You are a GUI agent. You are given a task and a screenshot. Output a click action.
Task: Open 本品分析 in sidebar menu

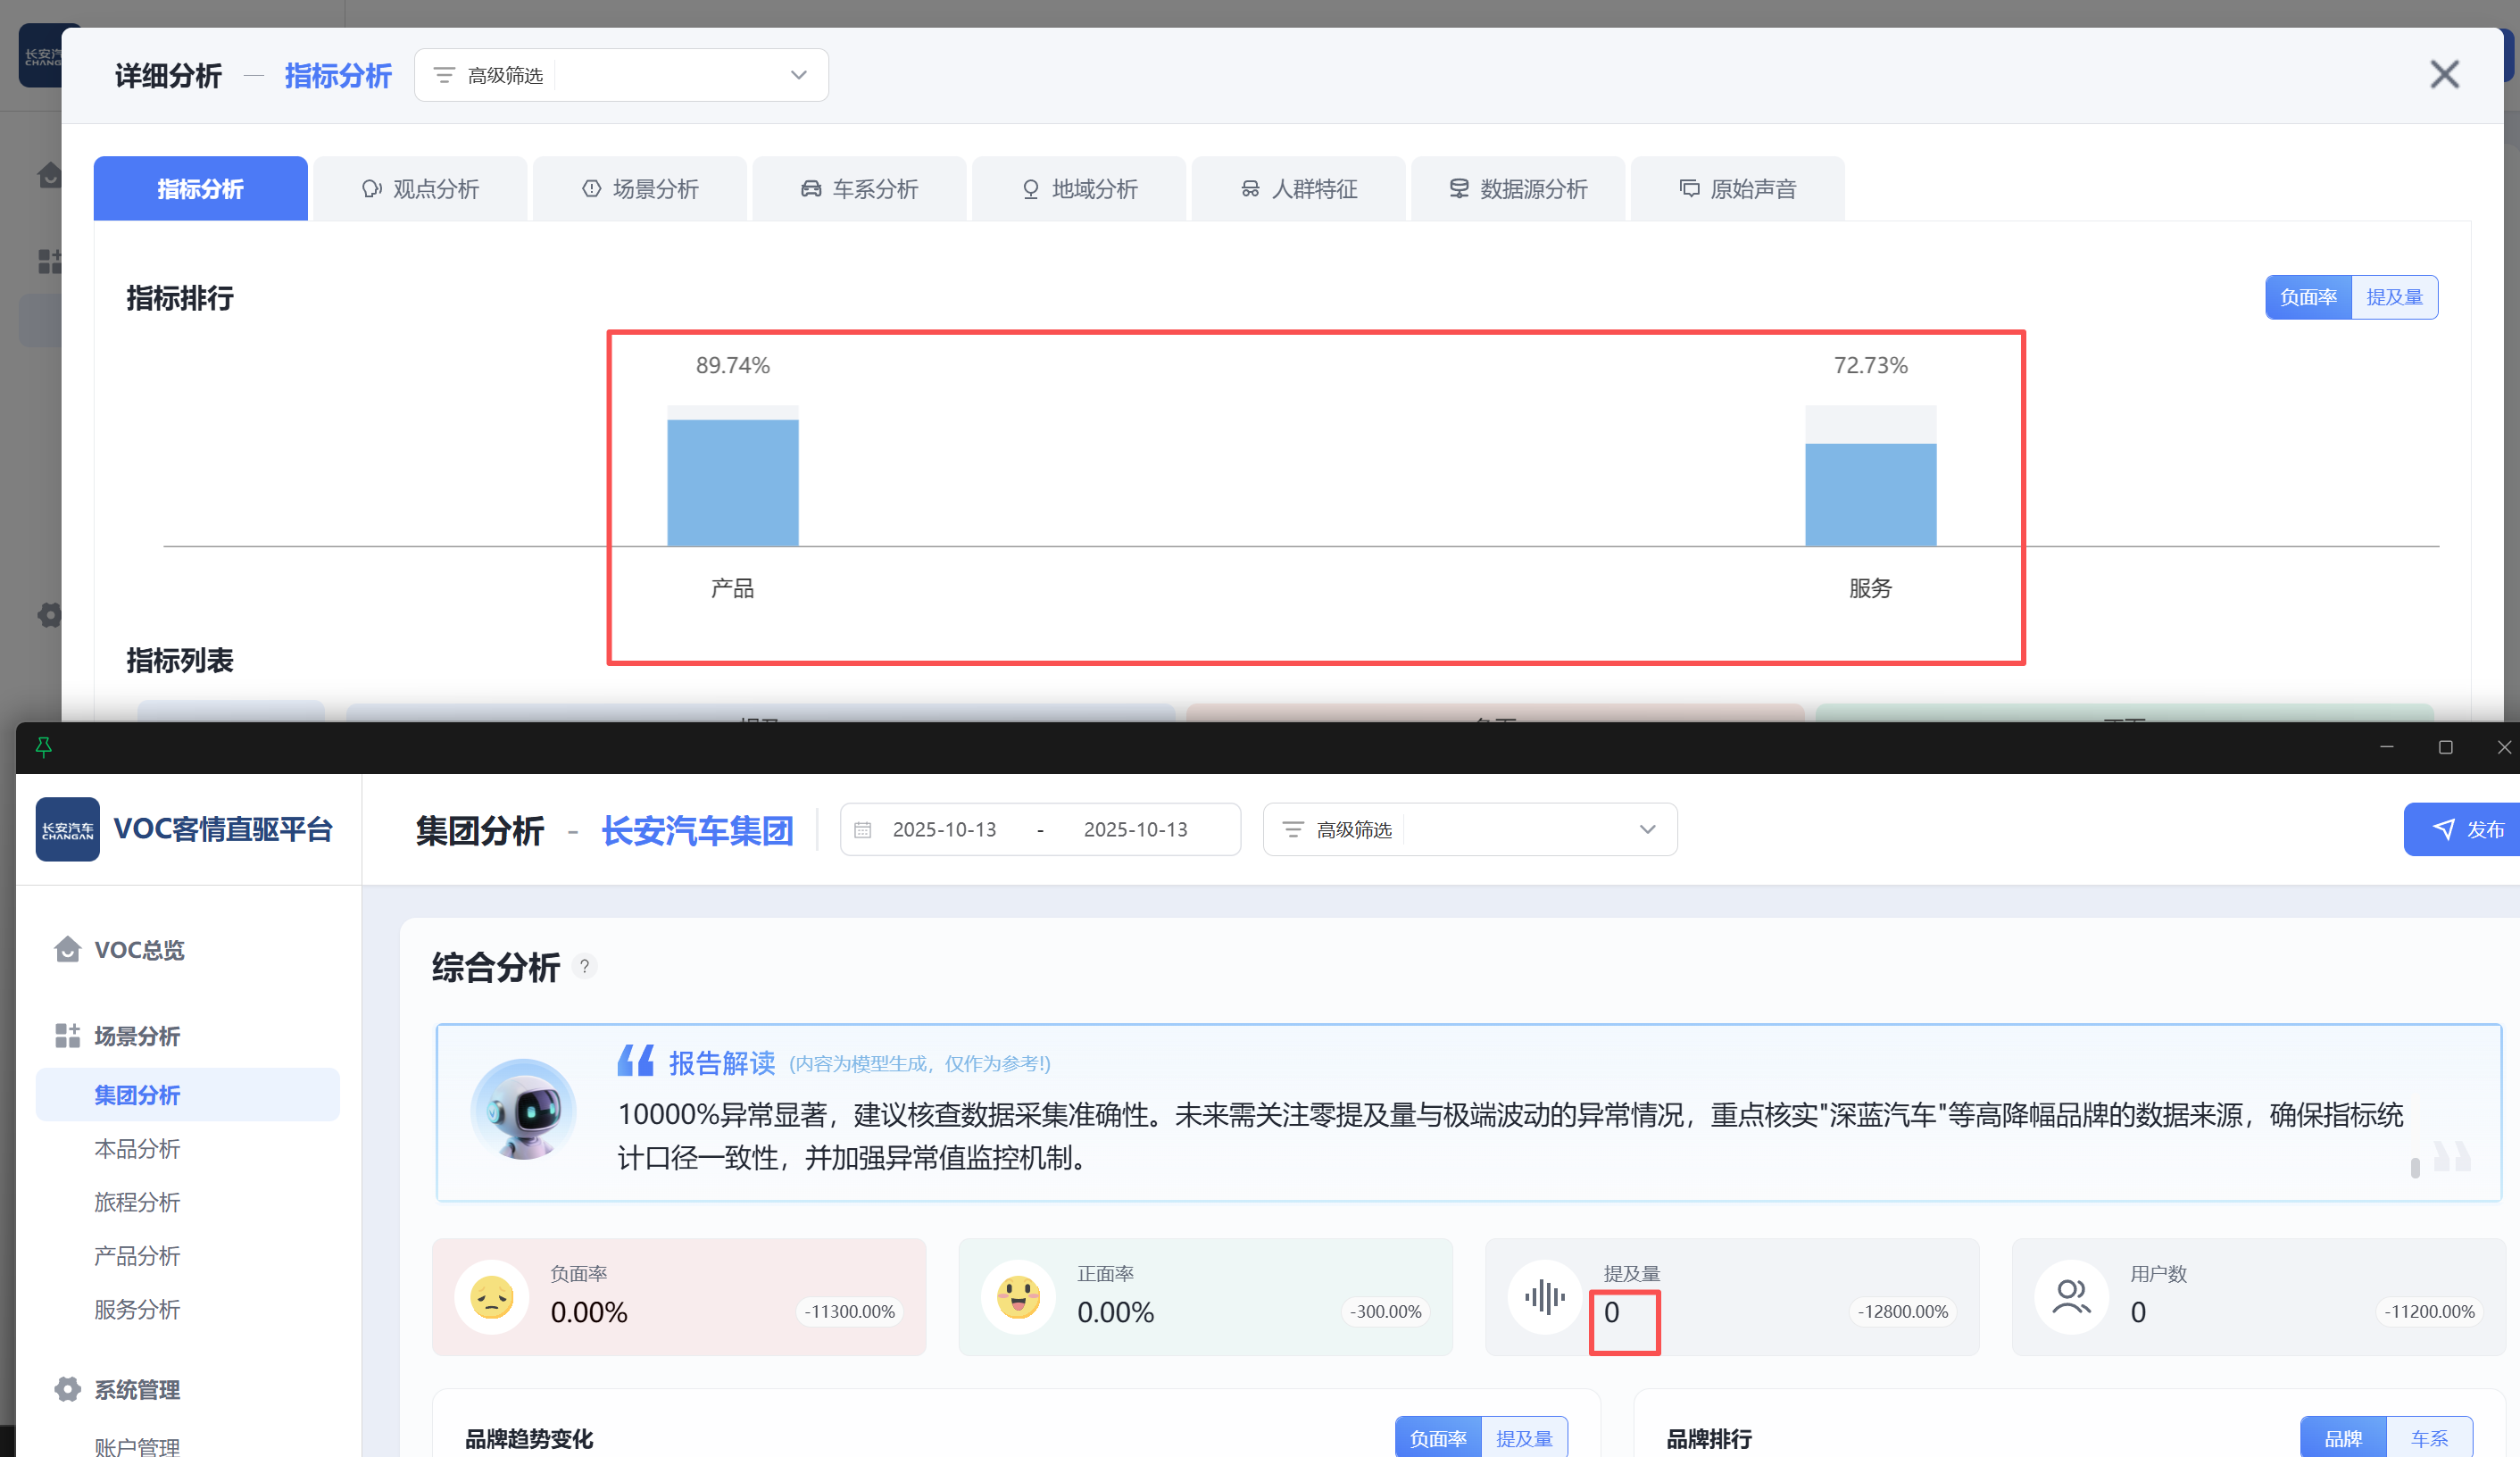coord(137,1149)
